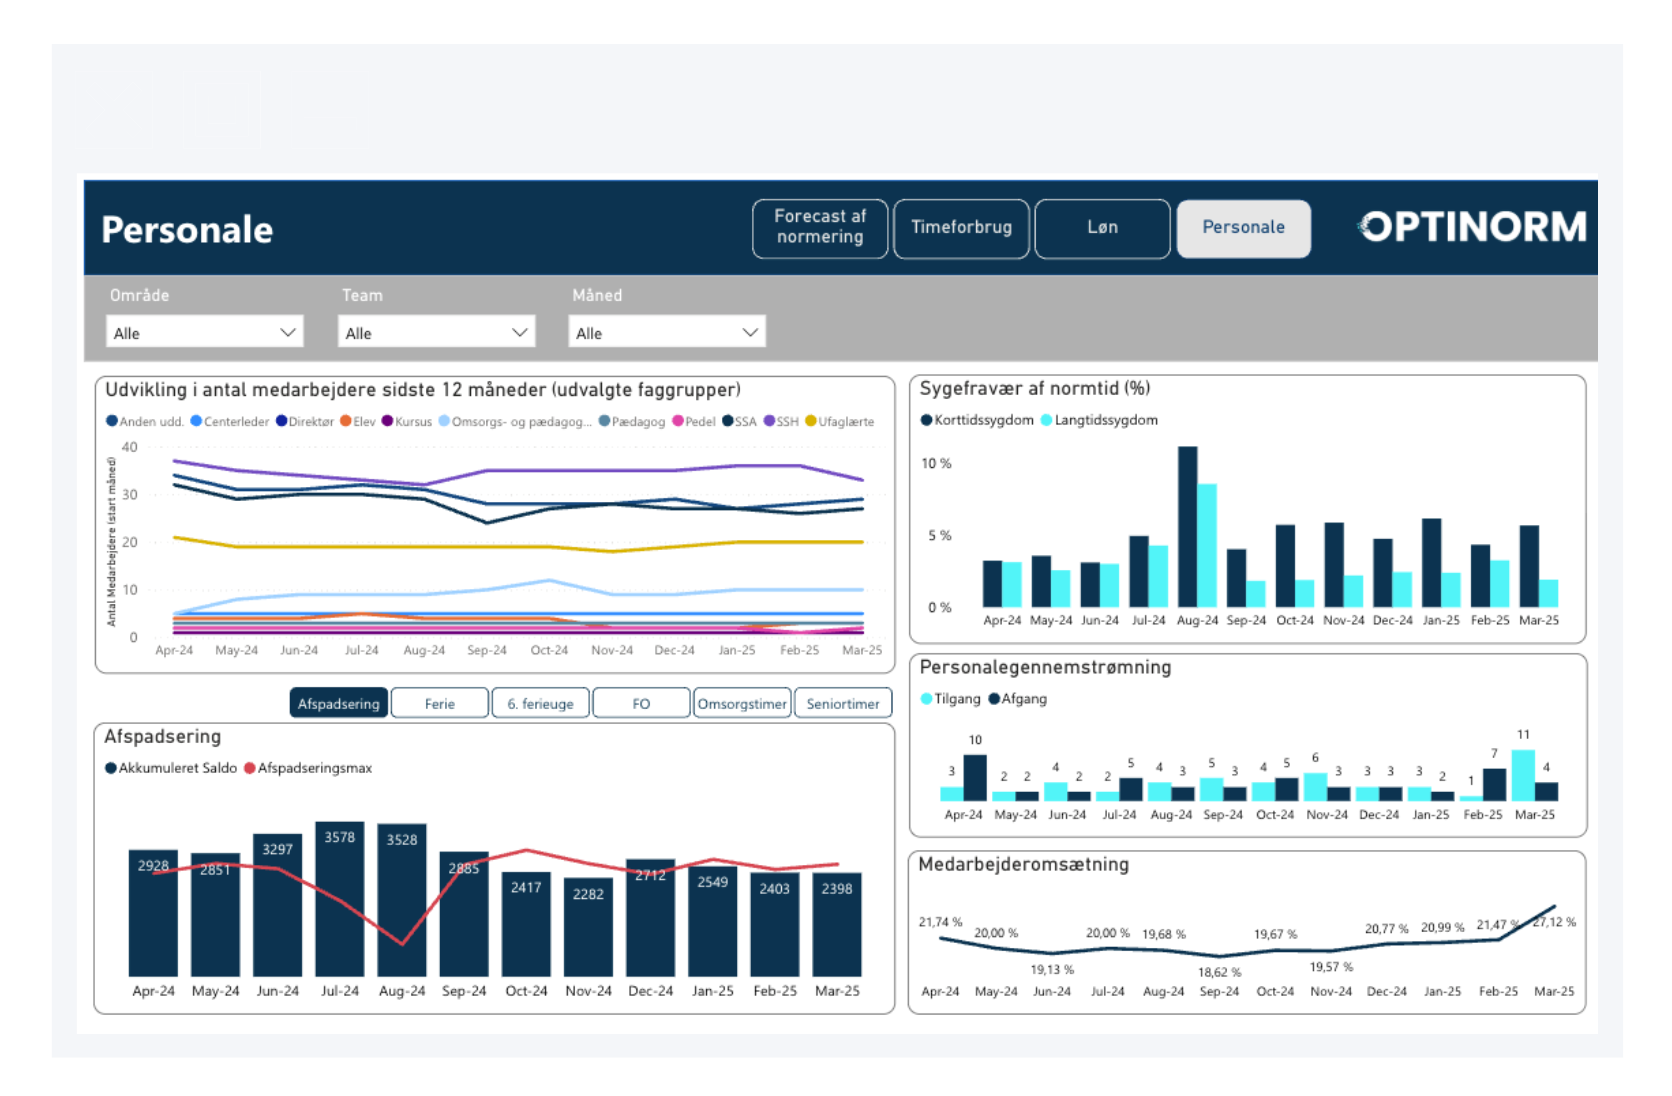Viewport: 1672px width, 1096px height.
Task: Open the Timeforbrug page tab
Action: 961,228
